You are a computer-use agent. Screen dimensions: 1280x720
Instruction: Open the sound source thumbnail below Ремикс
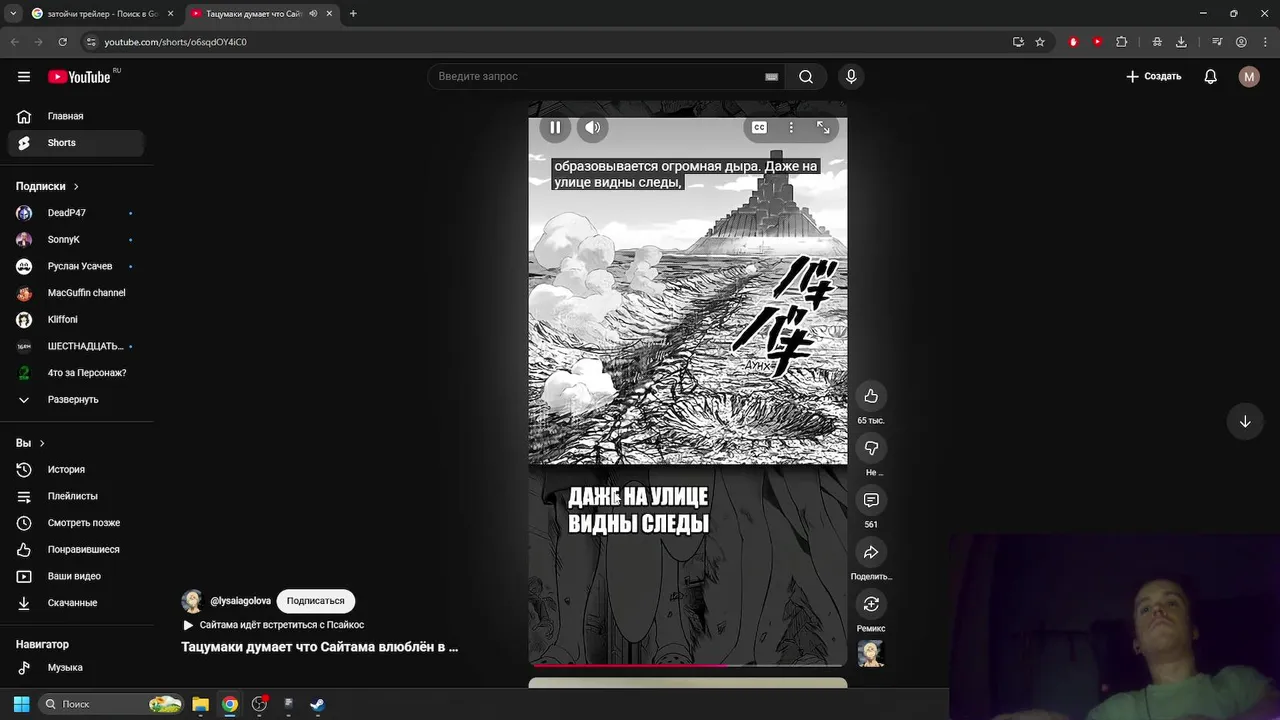pyautogui.click(x=871, y=653)
